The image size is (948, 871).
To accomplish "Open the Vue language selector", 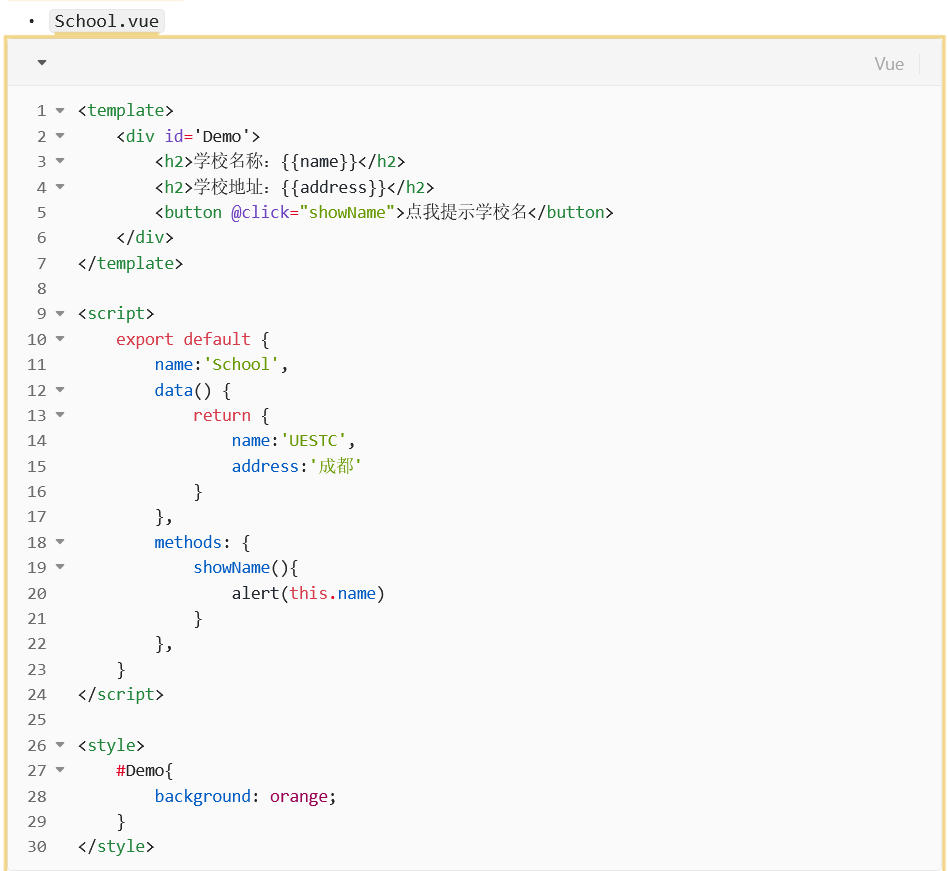I will [x=888, y=64].
